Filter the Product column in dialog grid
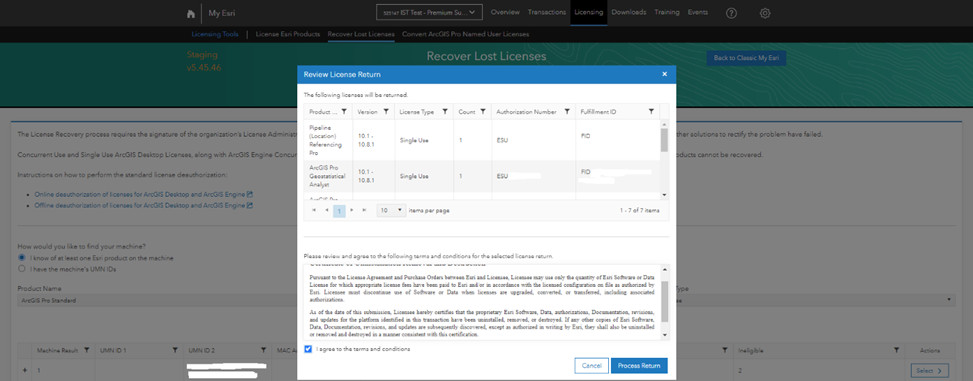This screenshot has width=973, height=381. (x=344, y=112)
